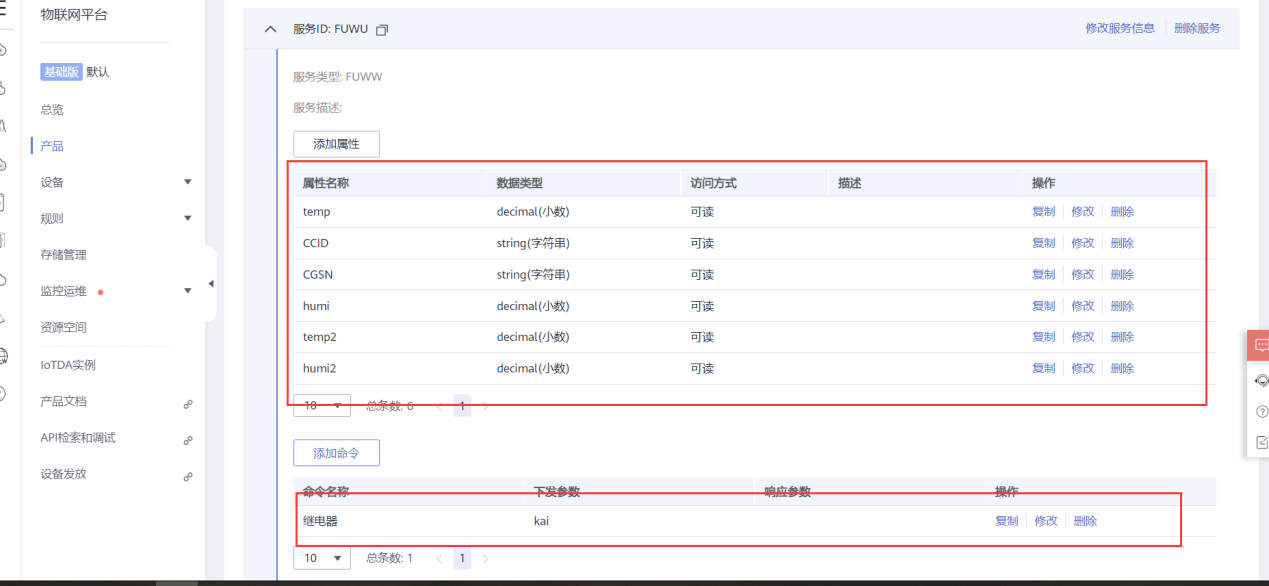The image size is (1269, 586).
Task: Modify the humi attribute via 修改
Action: coord(1083,306)
